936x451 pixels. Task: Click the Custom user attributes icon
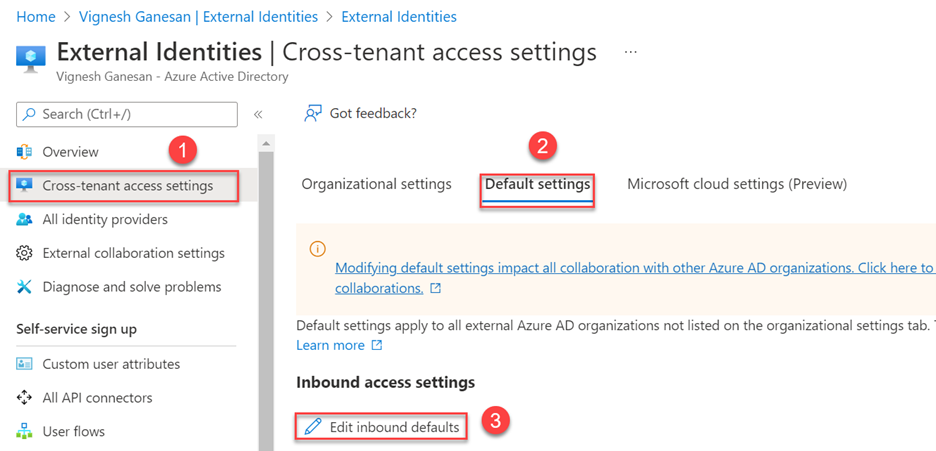[25, 364]
